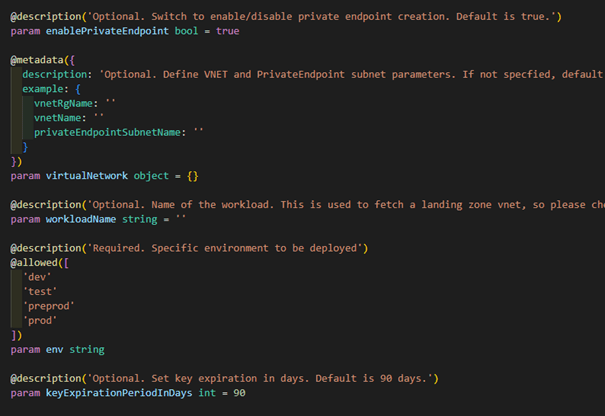Click the privateEndpointSubnetName property
The width and height of the screenshot is (605, 416).
pyautogui.click(x=109, y=131)
